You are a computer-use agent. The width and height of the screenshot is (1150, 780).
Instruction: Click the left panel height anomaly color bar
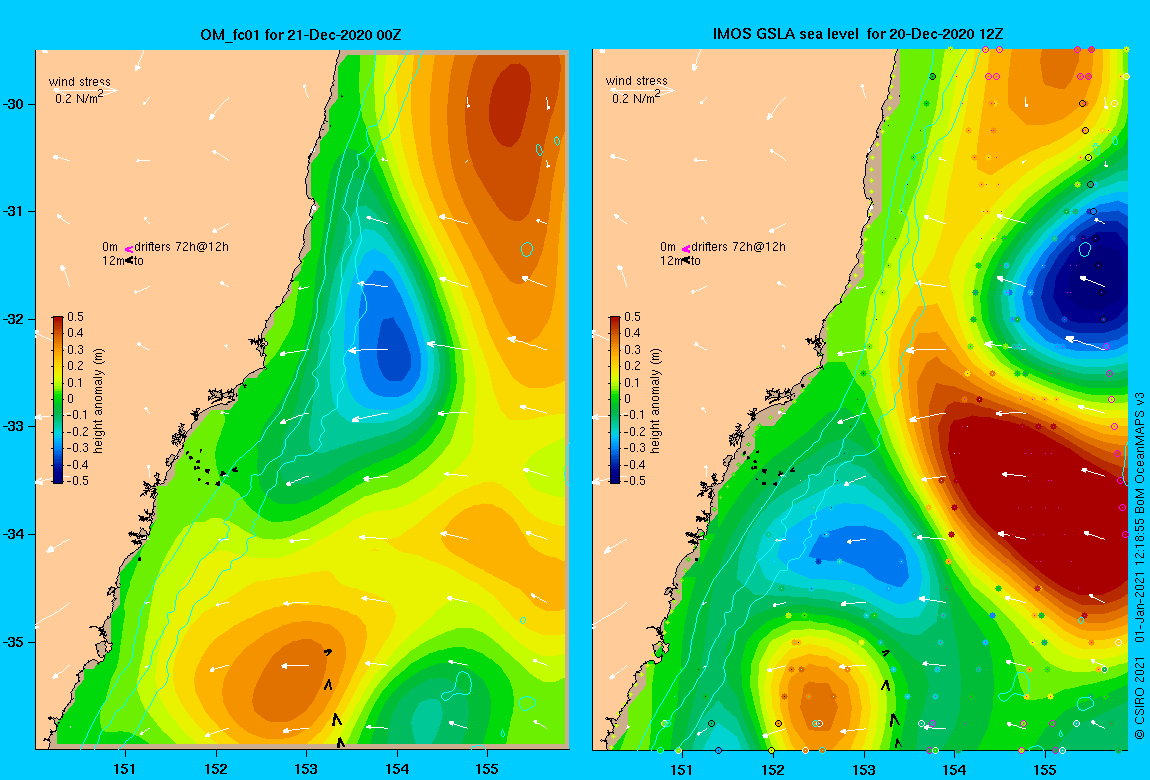[x=58, y=399]
